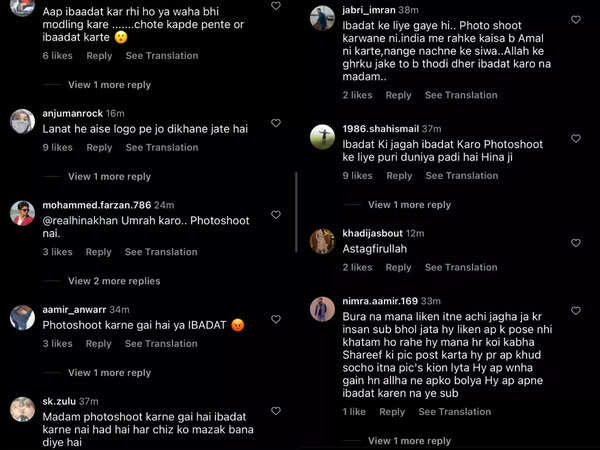Show 'View 1 more reply' under 1986.shahismail
The image size is (600, 450).
tap(409, 205)
